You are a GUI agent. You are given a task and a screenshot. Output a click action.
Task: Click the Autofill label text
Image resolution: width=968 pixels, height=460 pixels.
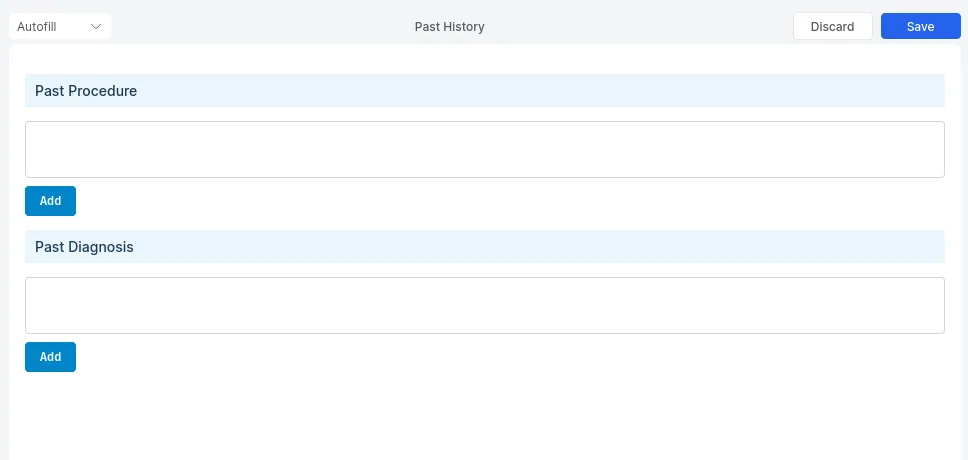[37, 27]
